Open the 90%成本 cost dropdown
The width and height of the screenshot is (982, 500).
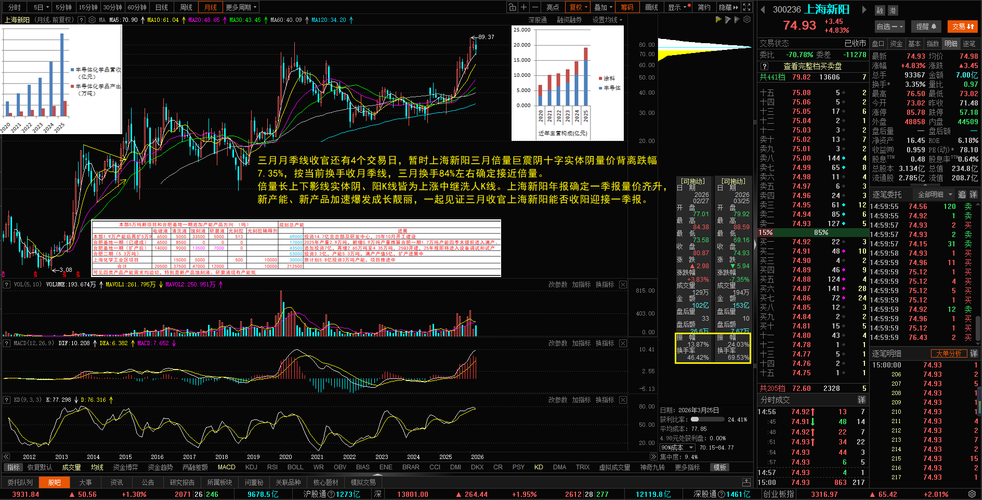(x=678, y=447)
